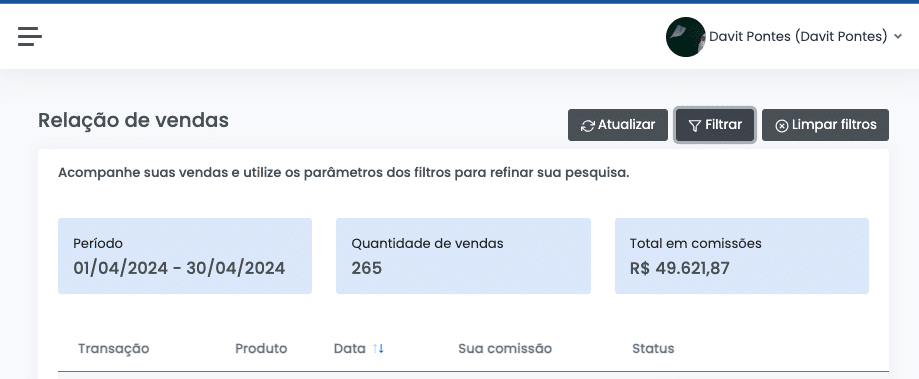Sort table by the Data column arrows
This screenshot has height=379, width=919.
(378, 349)
